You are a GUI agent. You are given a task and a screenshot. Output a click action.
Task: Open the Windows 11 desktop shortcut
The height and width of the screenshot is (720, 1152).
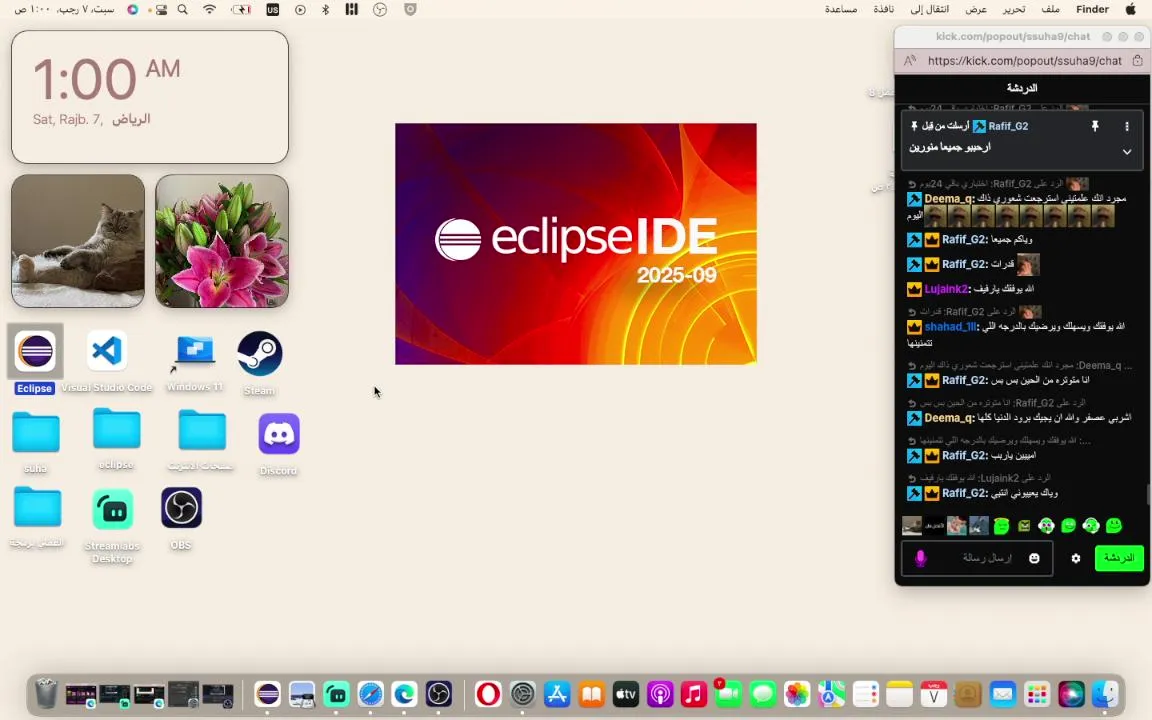(194, 351)
